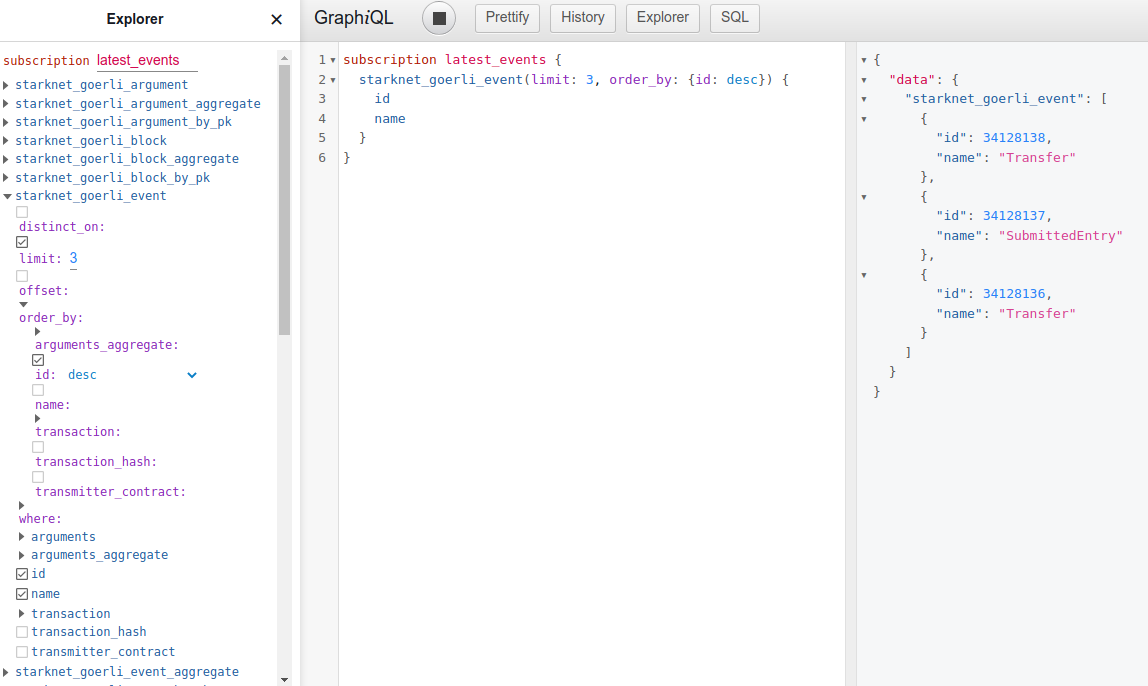The width and height of the screenshot is (1148, 686).
Task: Expand the where argument
Action: point(21,506)
